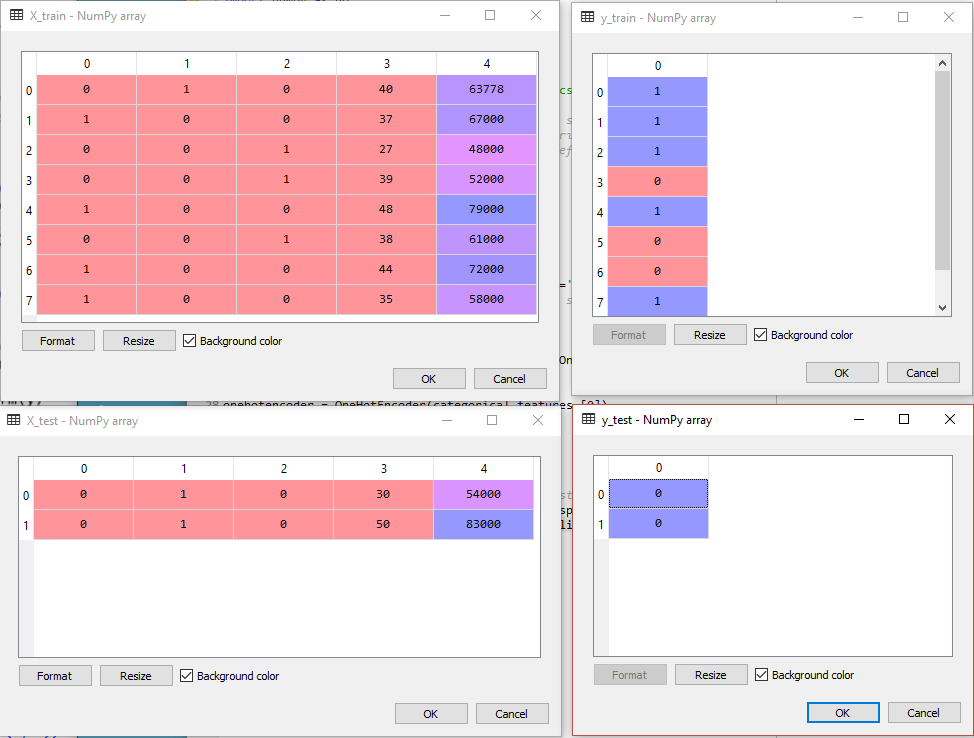974x738 pixels.
Task: Cancel the X_test array dialog
Action: (x=512, y=714)
